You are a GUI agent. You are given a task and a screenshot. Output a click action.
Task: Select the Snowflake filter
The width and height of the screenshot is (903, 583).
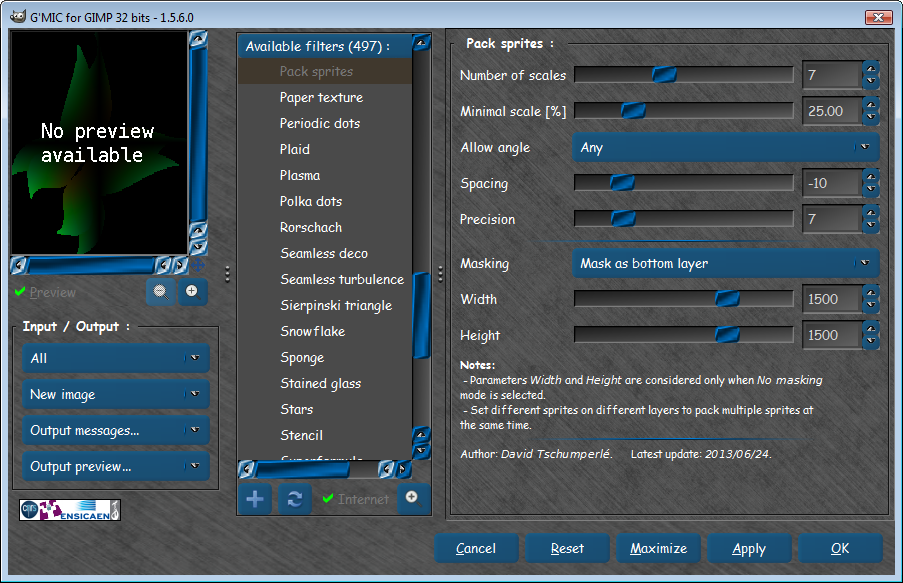click(325, 331)
